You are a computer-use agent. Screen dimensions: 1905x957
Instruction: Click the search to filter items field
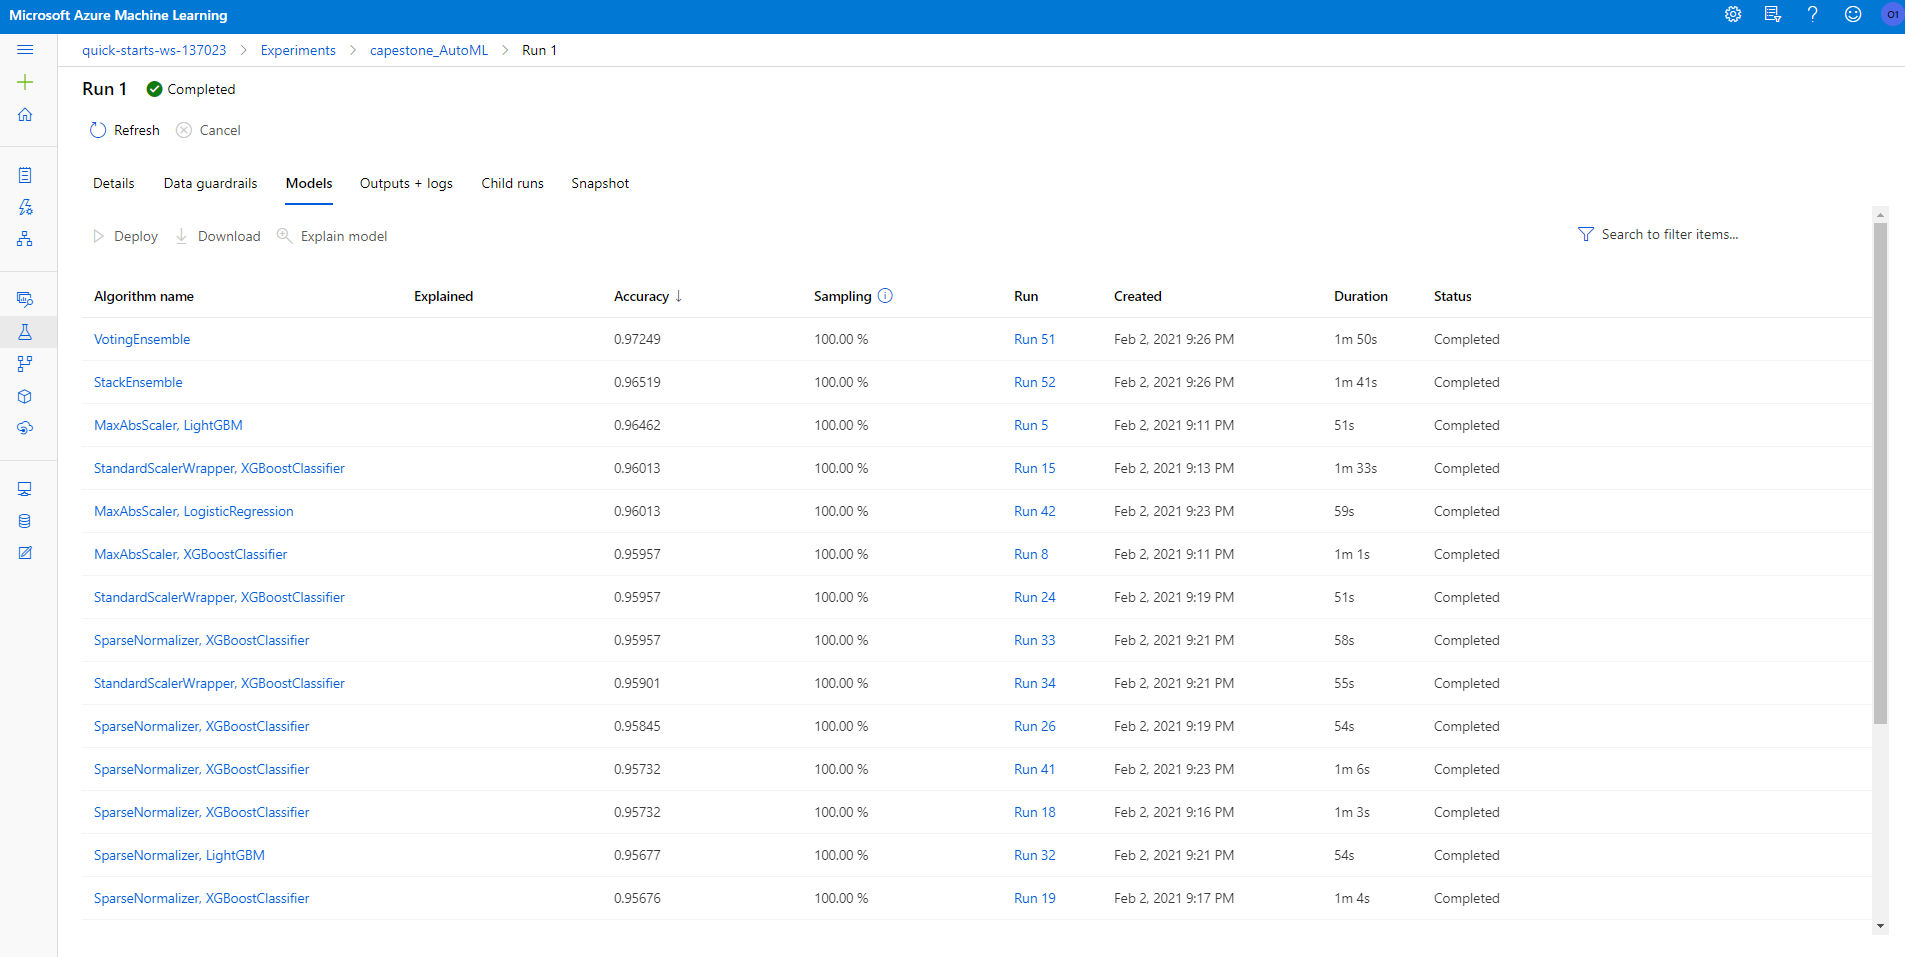(1670, 234)
